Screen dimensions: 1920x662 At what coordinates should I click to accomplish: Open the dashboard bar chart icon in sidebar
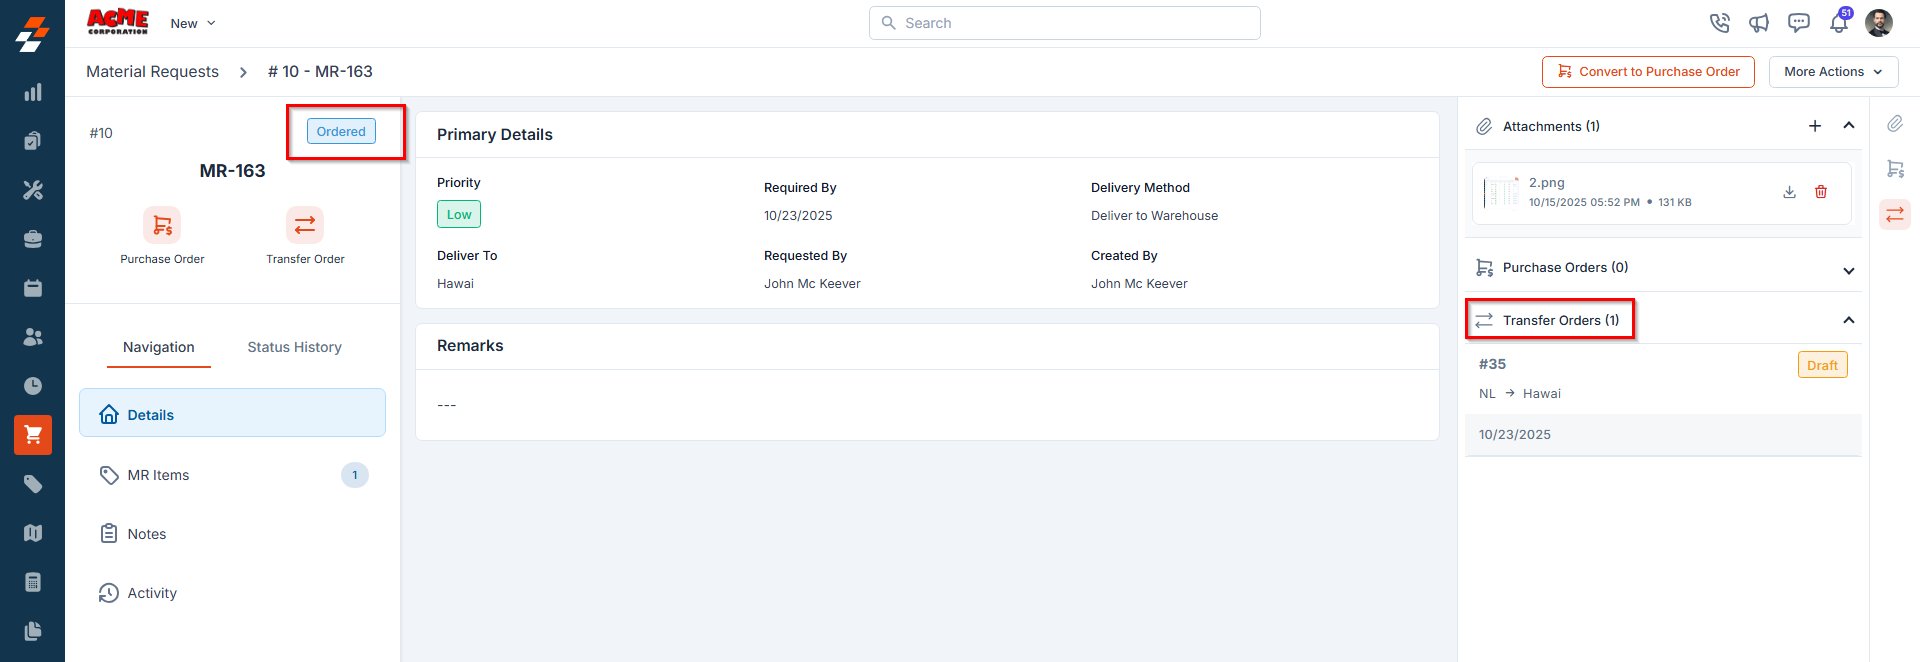tap(33, 92)
